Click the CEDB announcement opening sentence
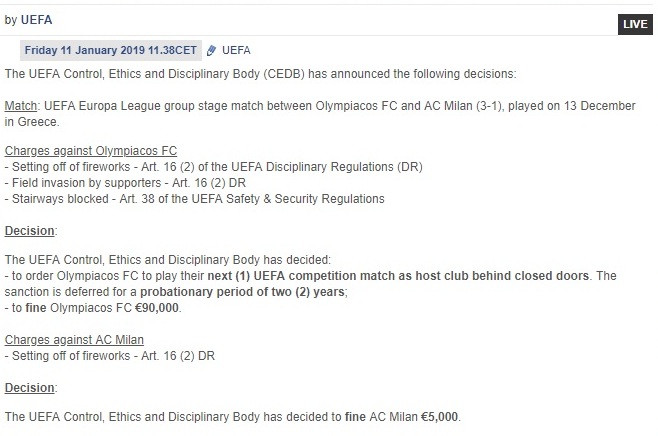The height and width of the screenshot is (436, 658). [261, 74]
